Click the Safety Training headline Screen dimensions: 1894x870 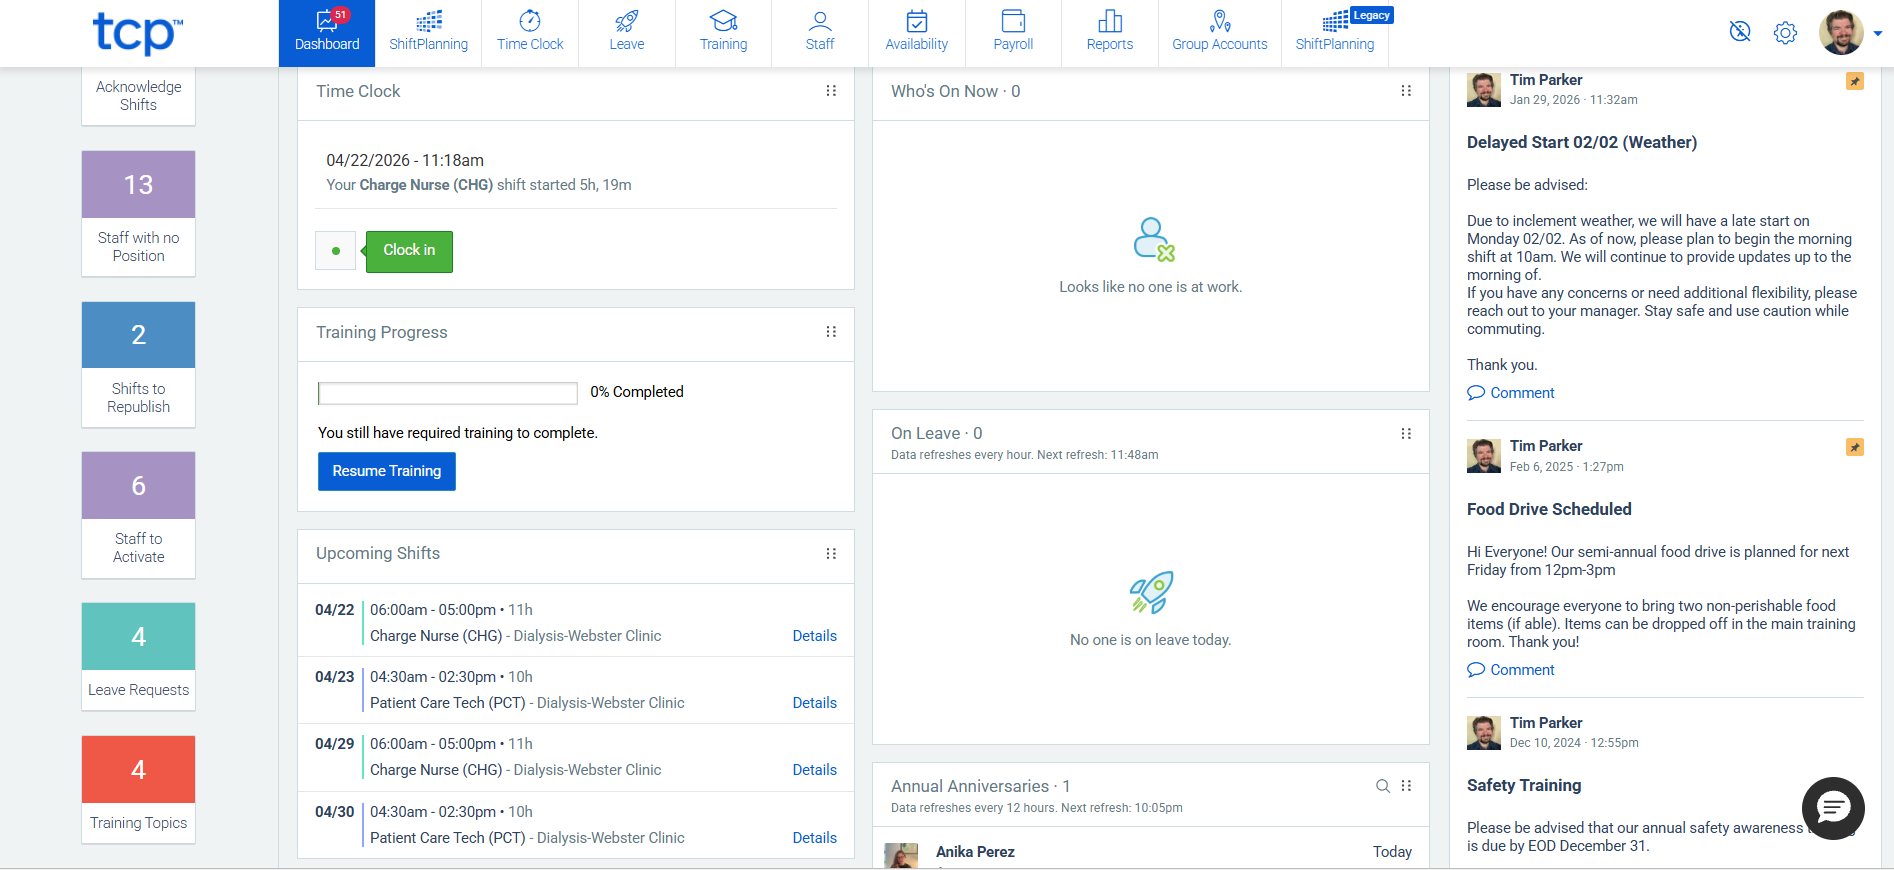click(x=1524, y=786)
